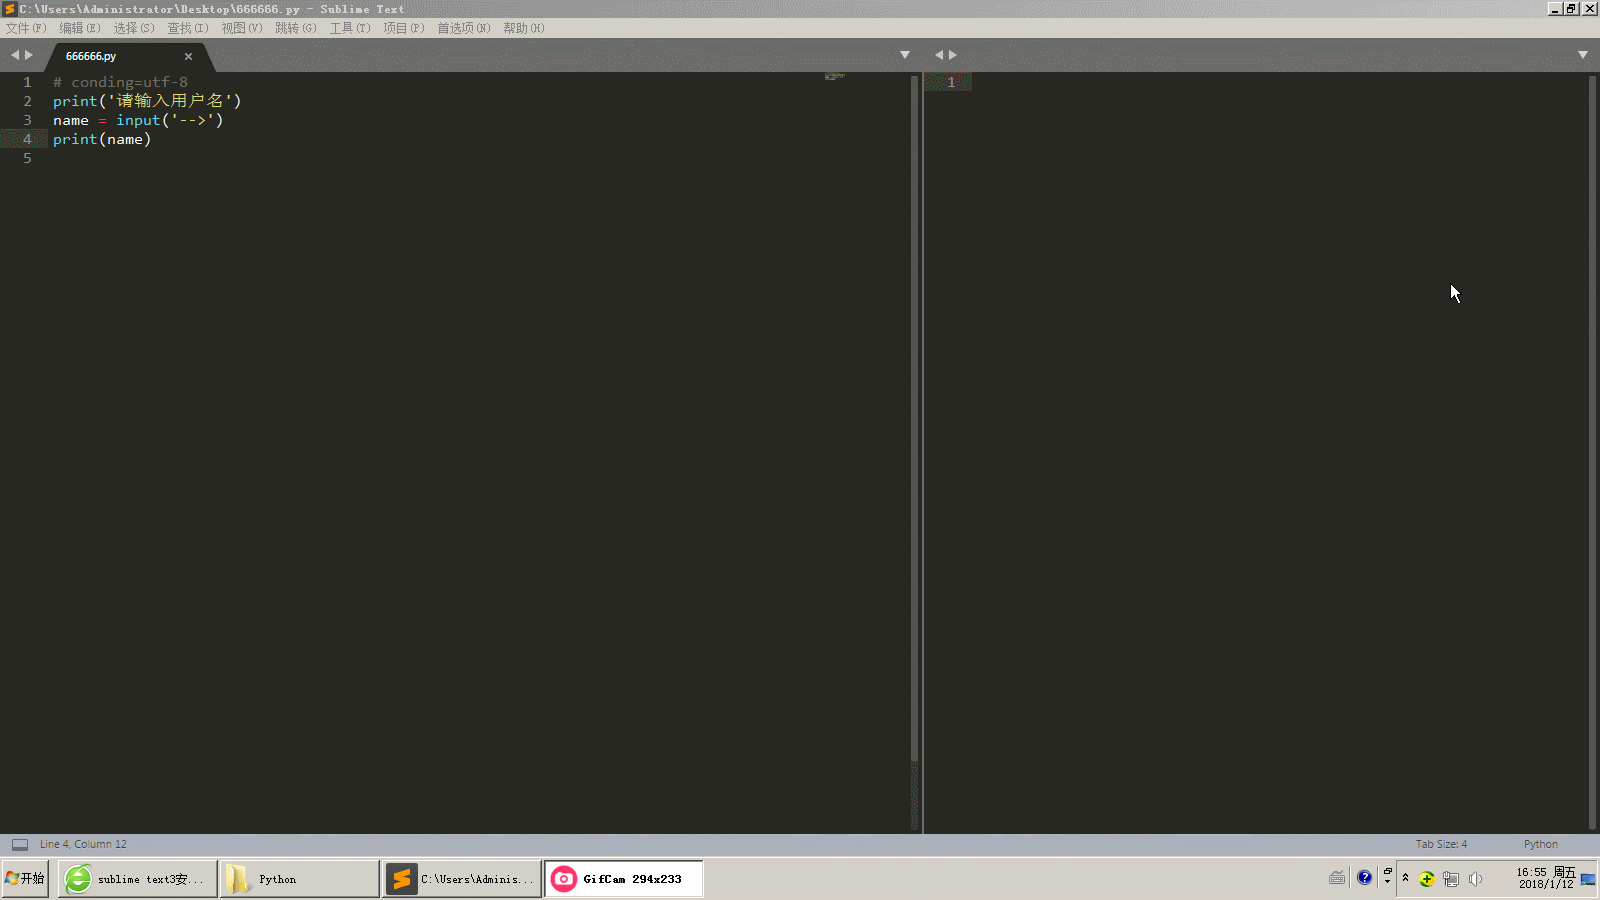Open the 工具(T) menu
1600x900 pixels.
point(349,28)
